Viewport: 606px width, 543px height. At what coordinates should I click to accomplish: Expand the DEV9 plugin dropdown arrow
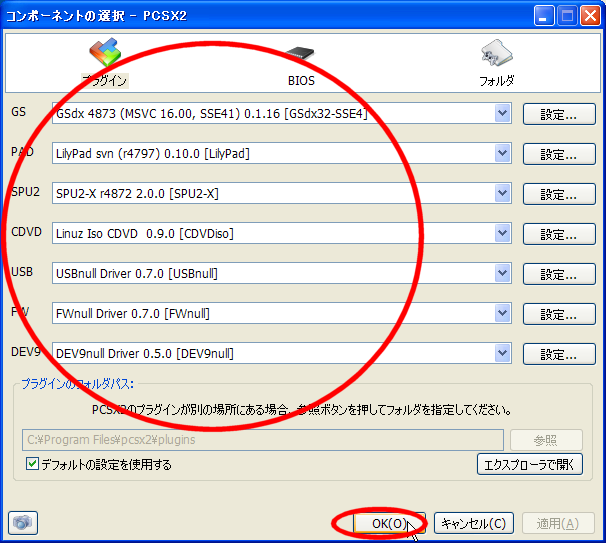pyautogui.click(x=502, y=353)
